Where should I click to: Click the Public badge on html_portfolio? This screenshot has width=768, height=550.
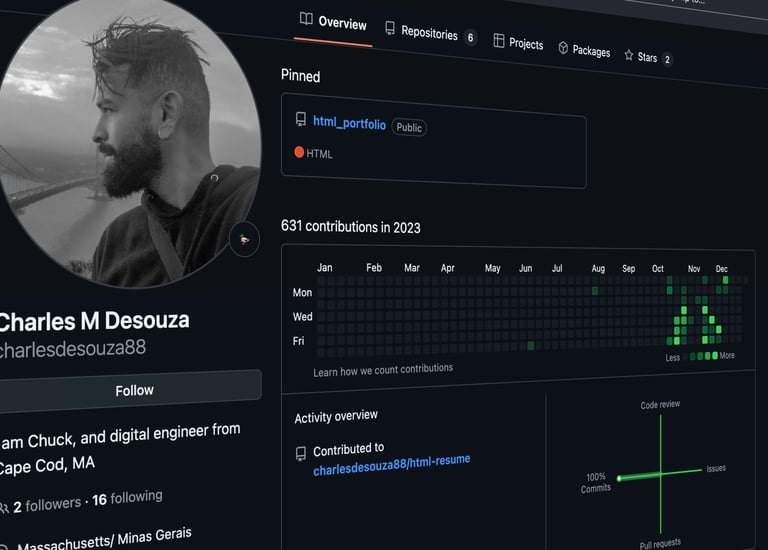(409, 128)
